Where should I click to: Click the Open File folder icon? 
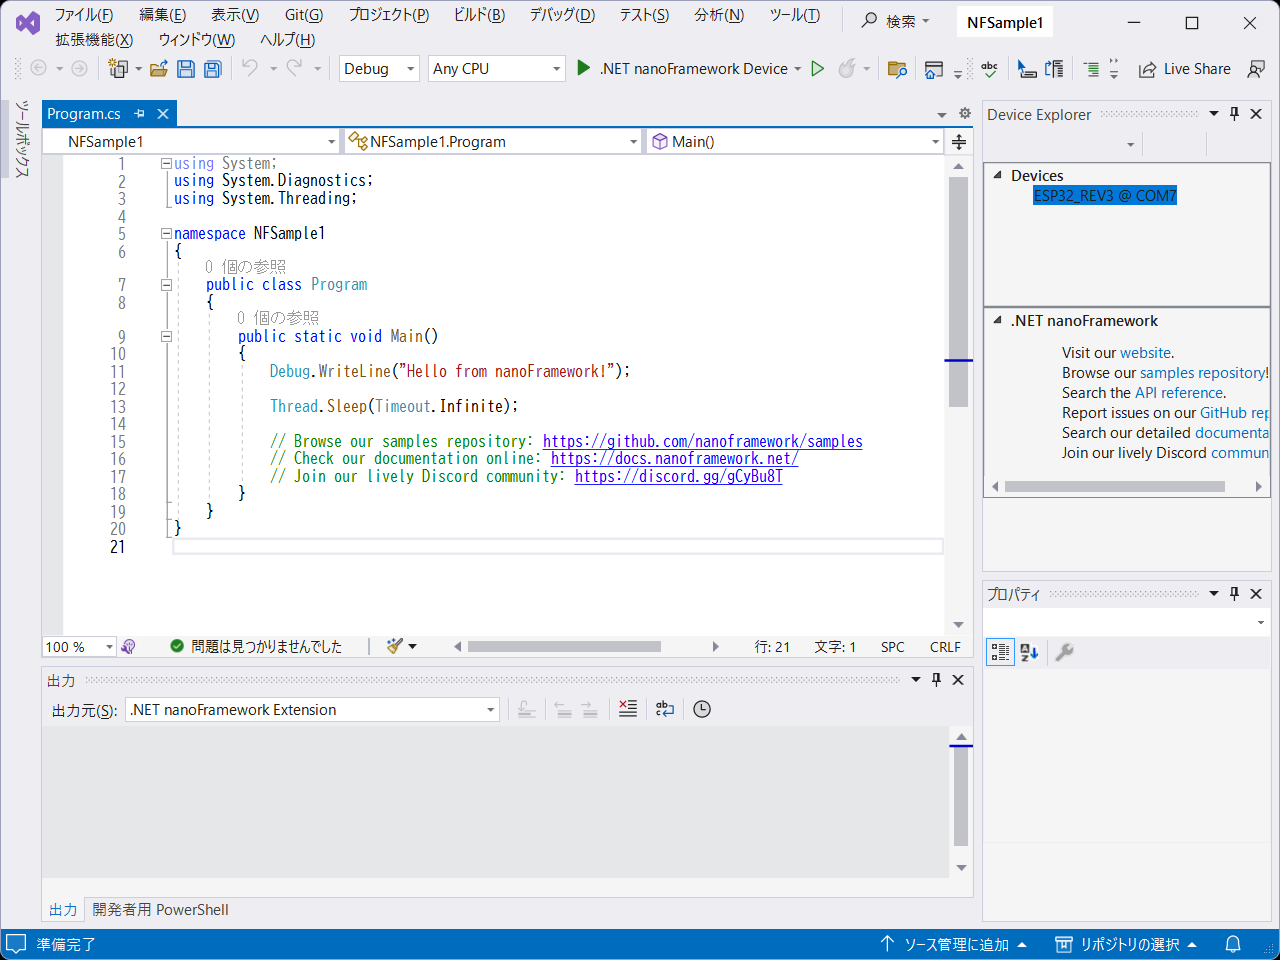pyautogui.click(x=158, y=69)
